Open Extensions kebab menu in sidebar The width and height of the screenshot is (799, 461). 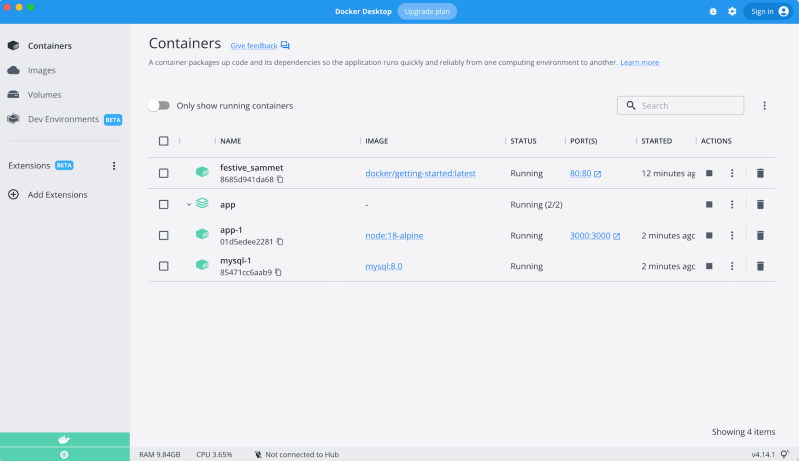[x=114, y=166]
